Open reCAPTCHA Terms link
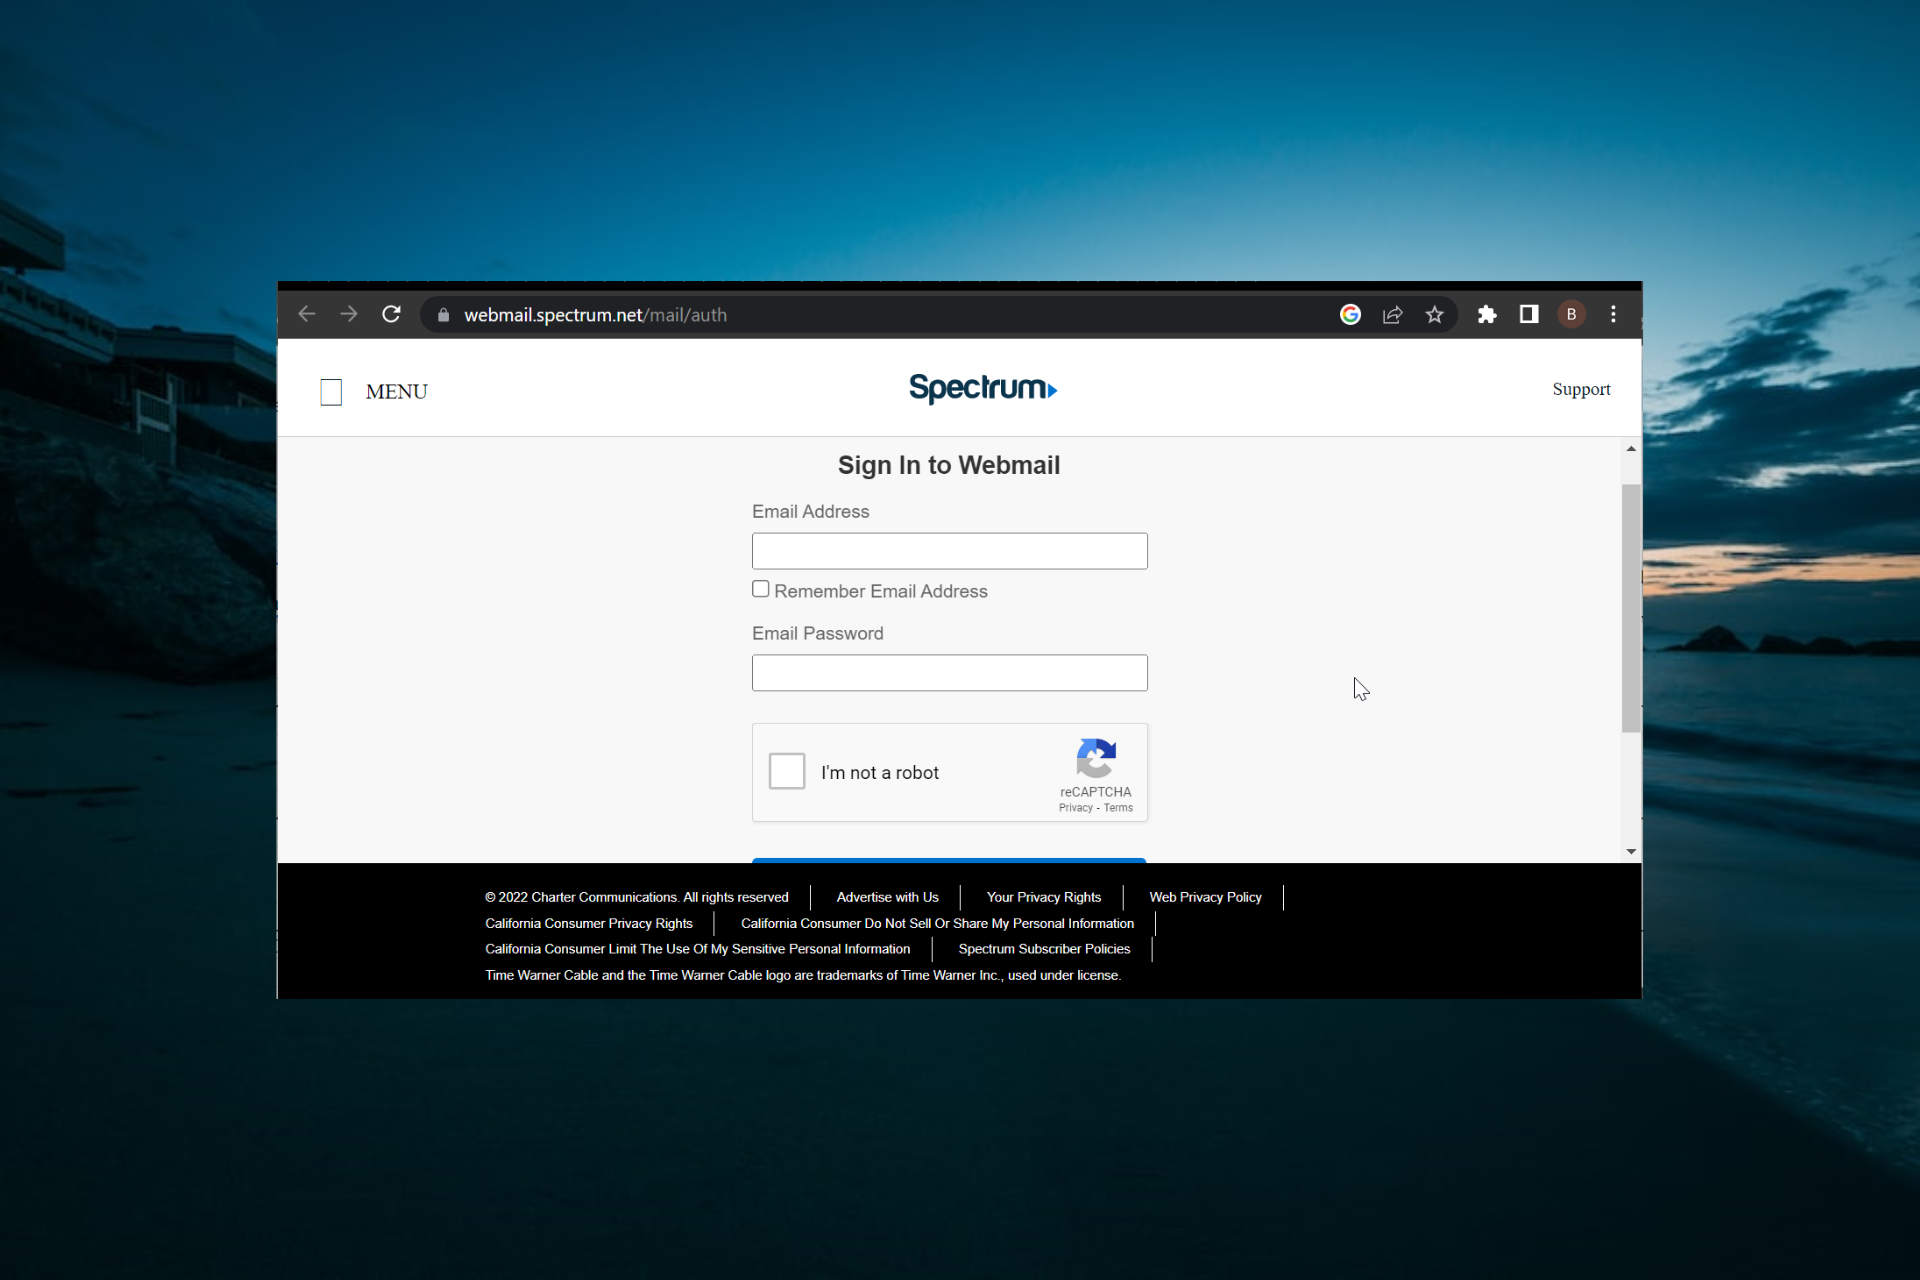Screen dimensions: 1920x1280 (1118, 808)
